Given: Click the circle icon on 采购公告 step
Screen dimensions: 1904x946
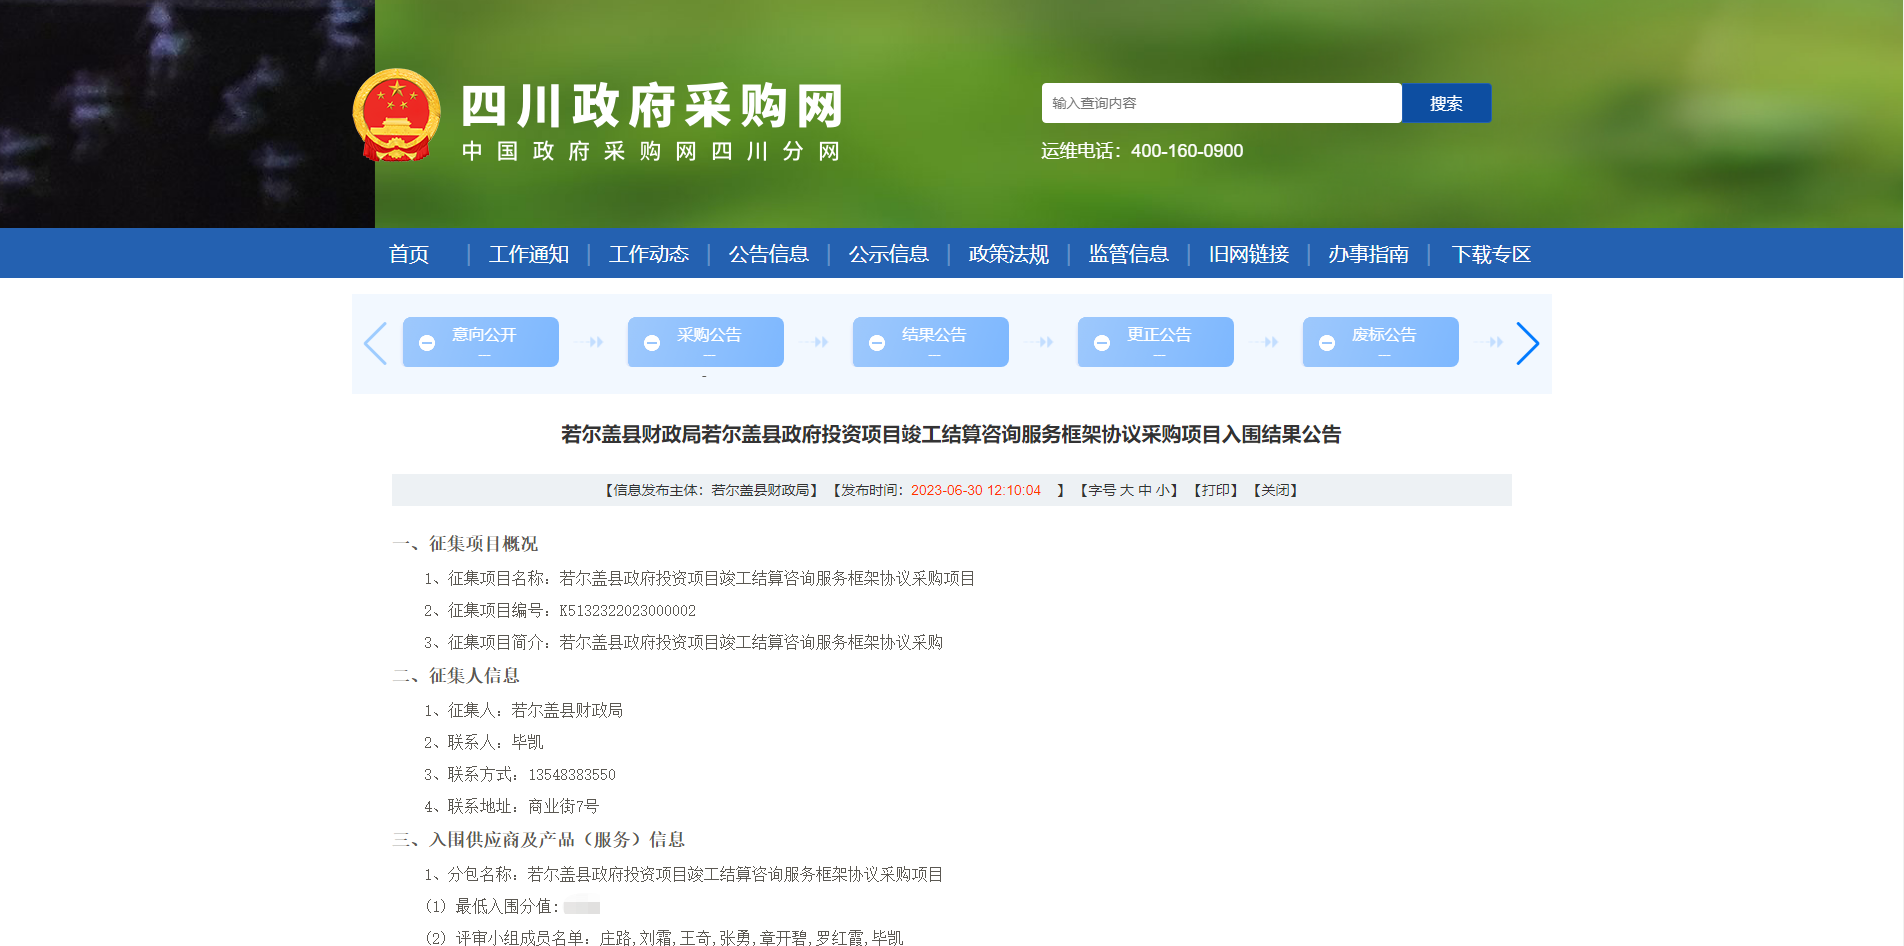Looking at the screenshot, I should click(x=652, y=343).
